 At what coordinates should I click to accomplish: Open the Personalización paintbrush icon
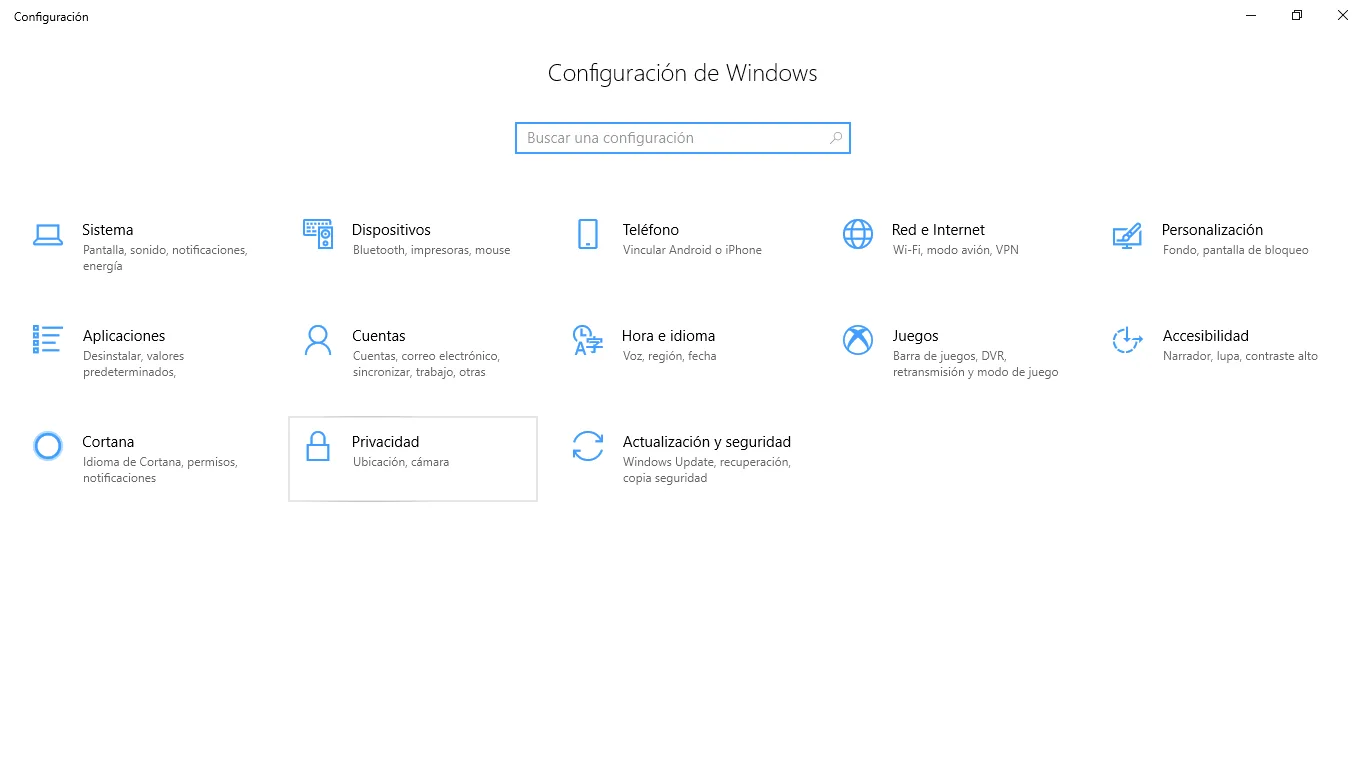coord(1127,235)
